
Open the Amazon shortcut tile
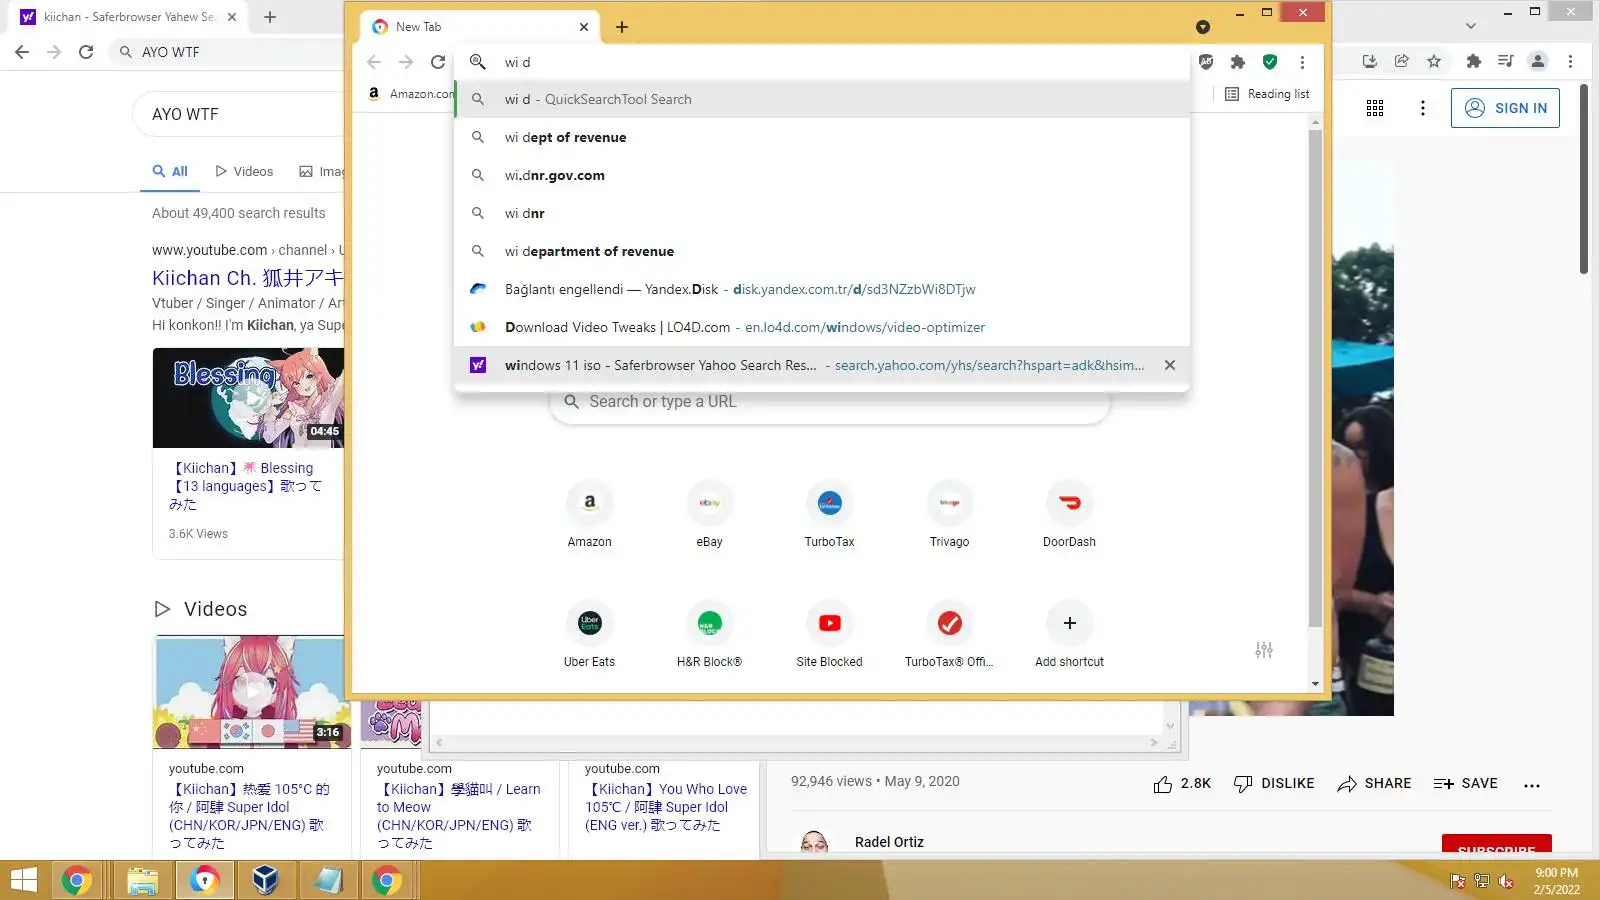coord(590,514)
